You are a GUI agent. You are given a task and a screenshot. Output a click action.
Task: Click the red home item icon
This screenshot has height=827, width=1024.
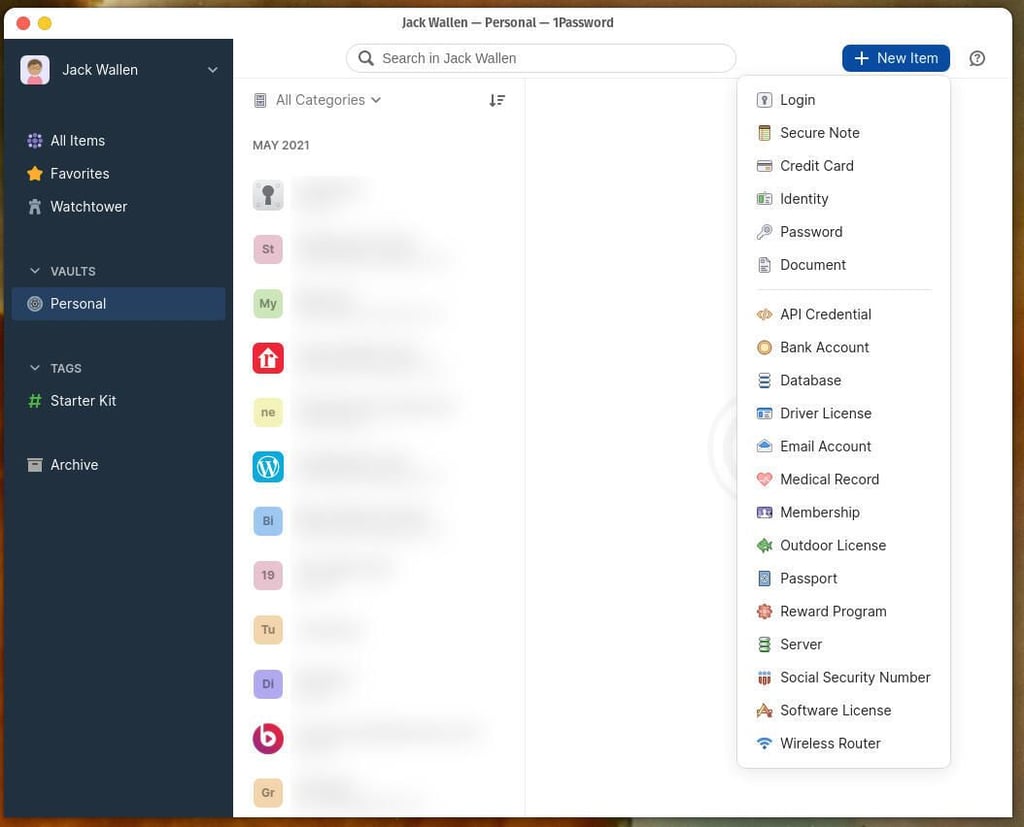[268, 358]
